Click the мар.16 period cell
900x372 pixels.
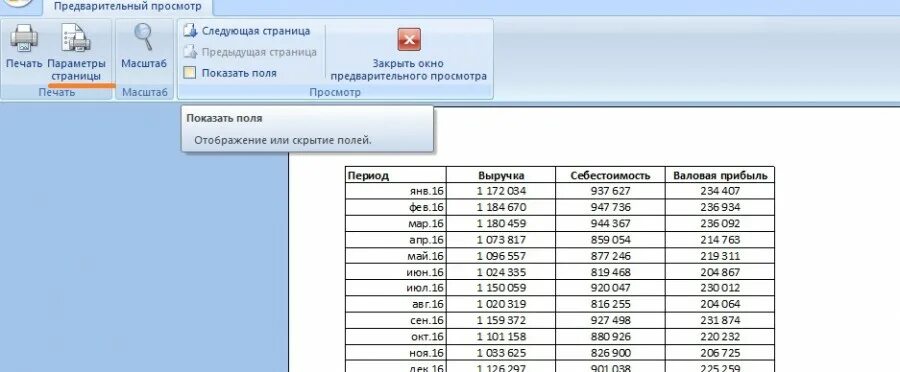tap(395, 223)
